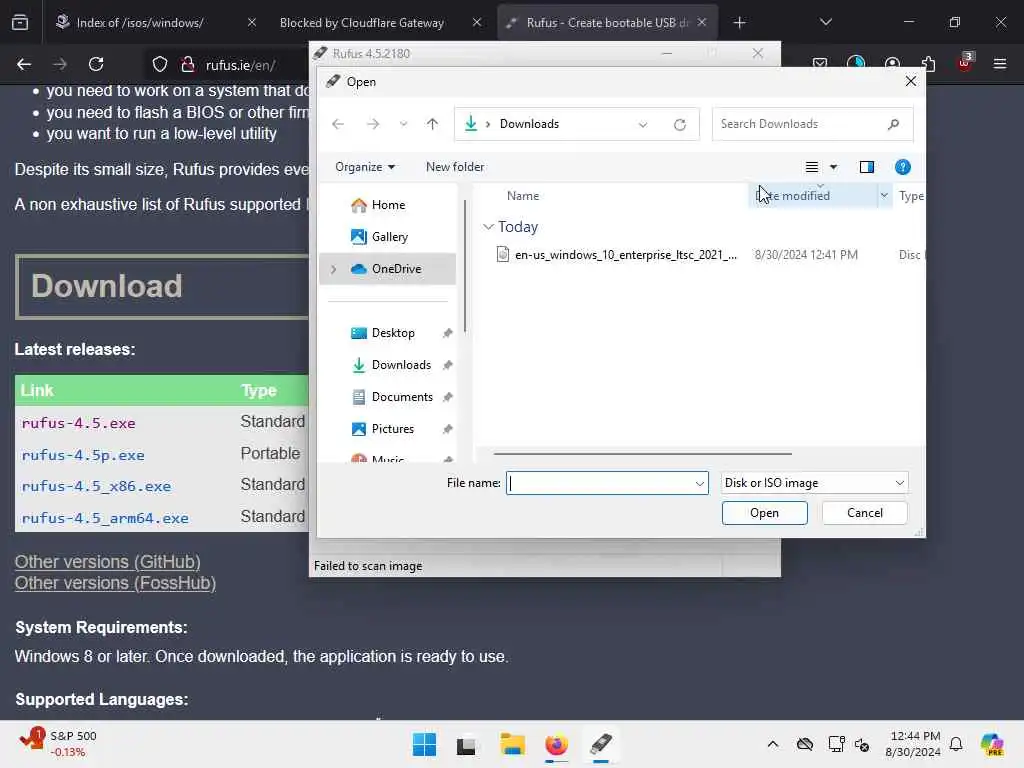Open Other versions (GitHub) link
The height and width of the screenshot is (768, 1024).
[x=107, y=562]
